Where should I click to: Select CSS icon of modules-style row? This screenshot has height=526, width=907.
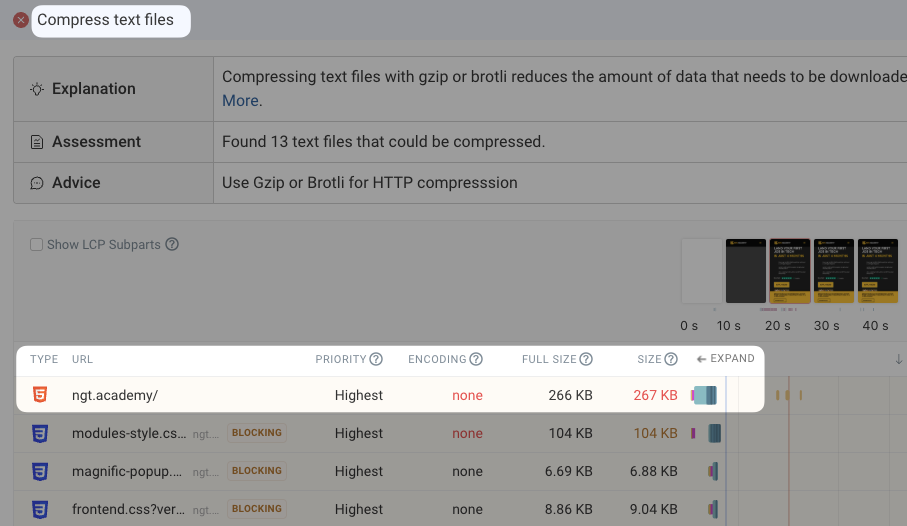(40, 433)
